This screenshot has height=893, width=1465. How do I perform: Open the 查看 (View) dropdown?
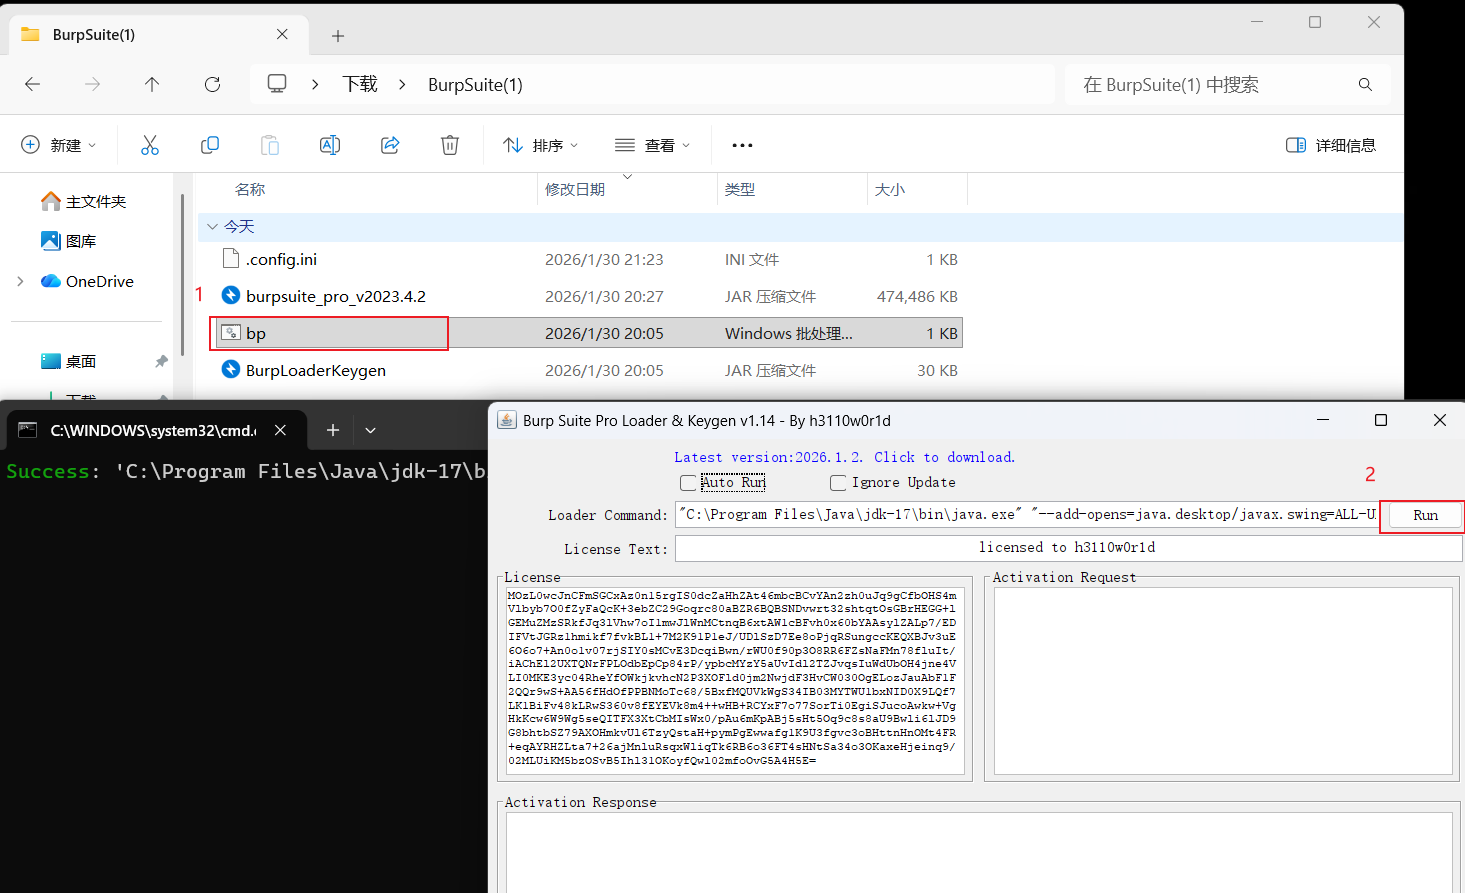[653, 145]
